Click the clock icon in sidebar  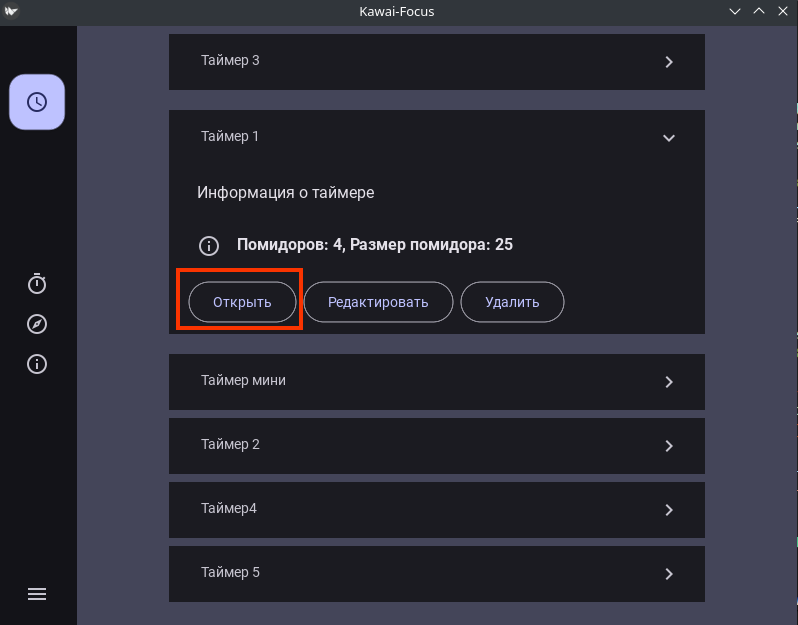[37, 102]
